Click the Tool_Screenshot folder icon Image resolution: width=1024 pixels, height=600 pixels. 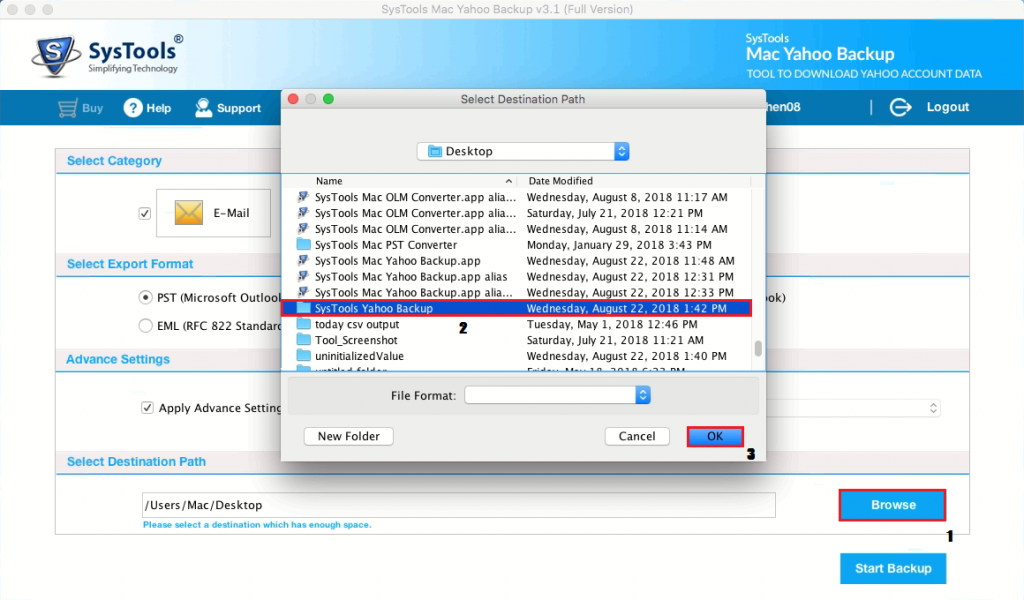pyautogui.click(x=303, y=340)
